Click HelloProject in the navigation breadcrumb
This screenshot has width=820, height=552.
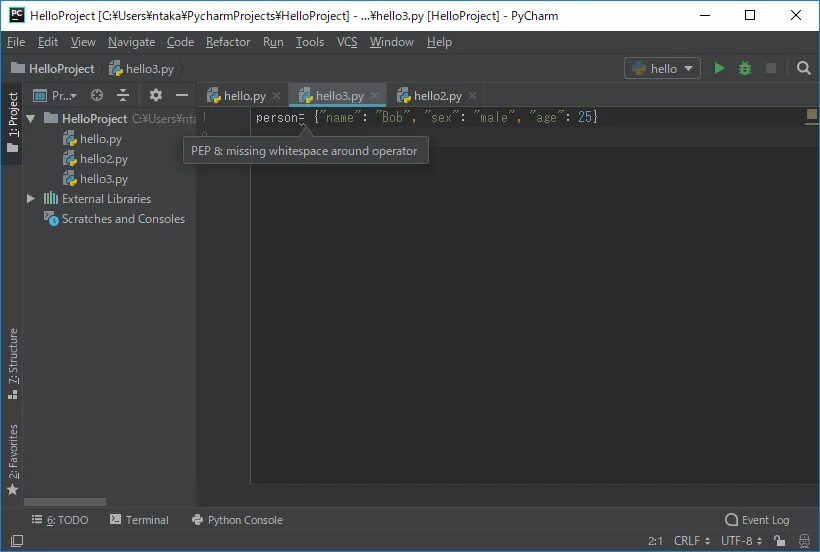tap(52, 68)
